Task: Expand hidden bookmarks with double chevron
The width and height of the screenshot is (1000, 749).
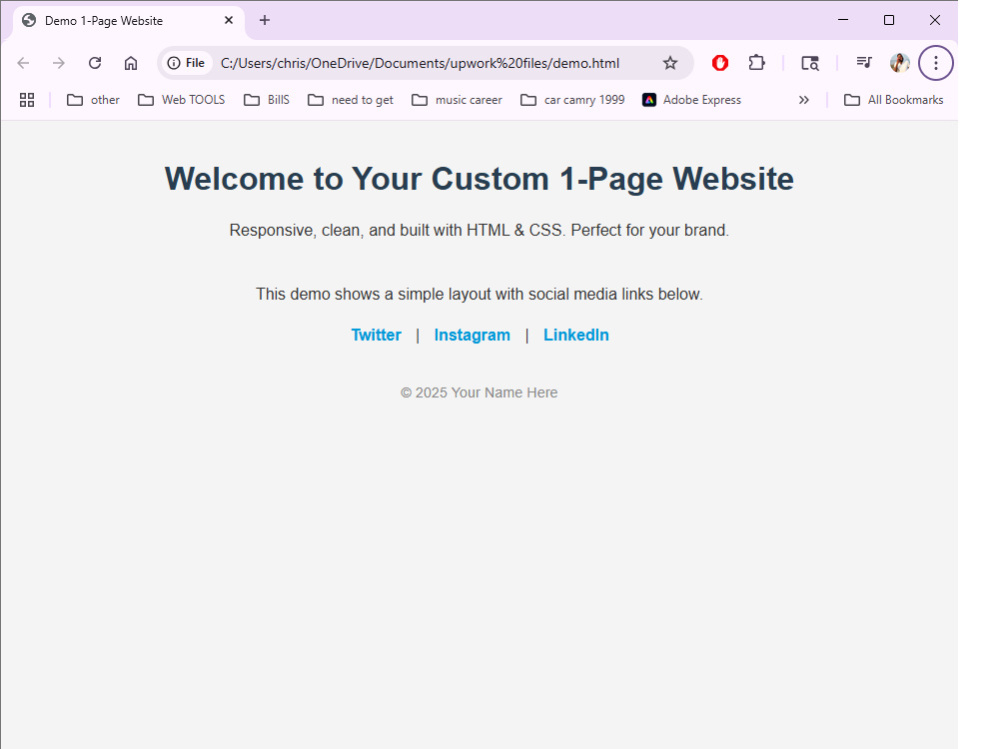Action: coord(804,100)
